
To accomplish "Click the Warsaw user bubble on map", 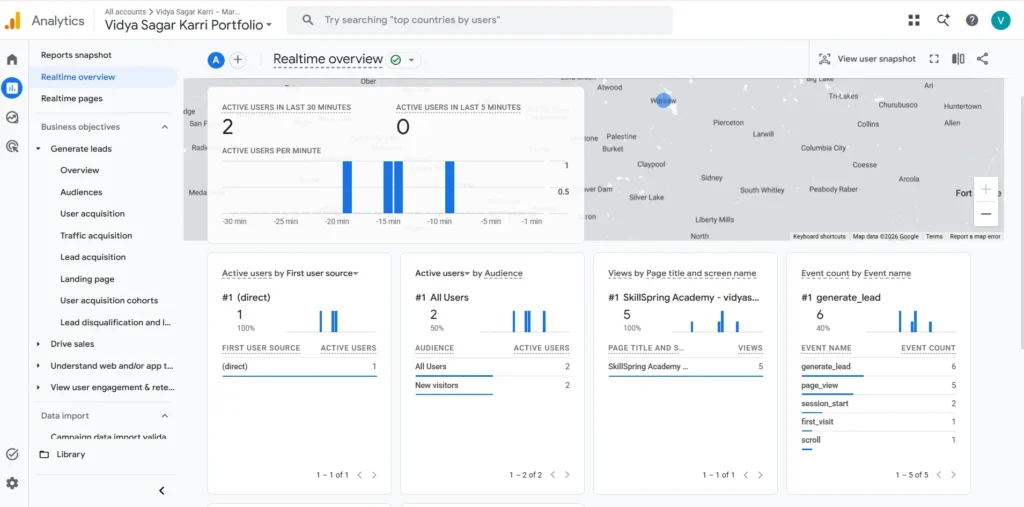I will [663, 101].
